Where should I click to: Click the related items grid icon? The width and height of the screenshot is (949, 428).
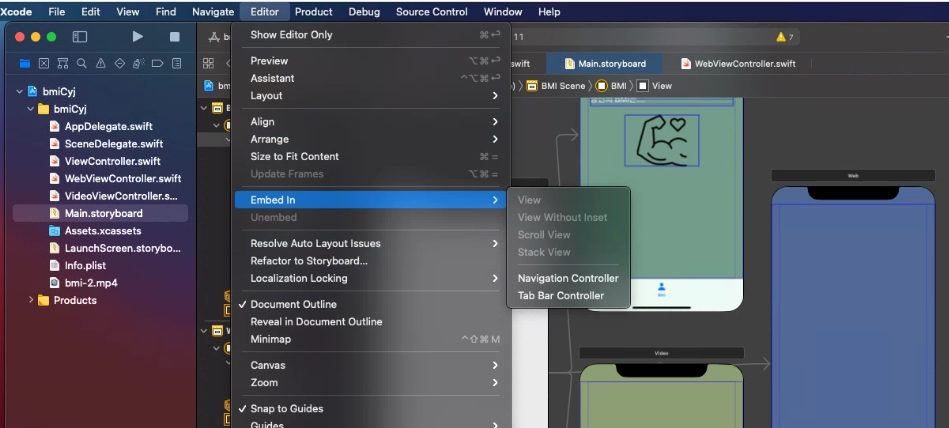pos(208,63)
